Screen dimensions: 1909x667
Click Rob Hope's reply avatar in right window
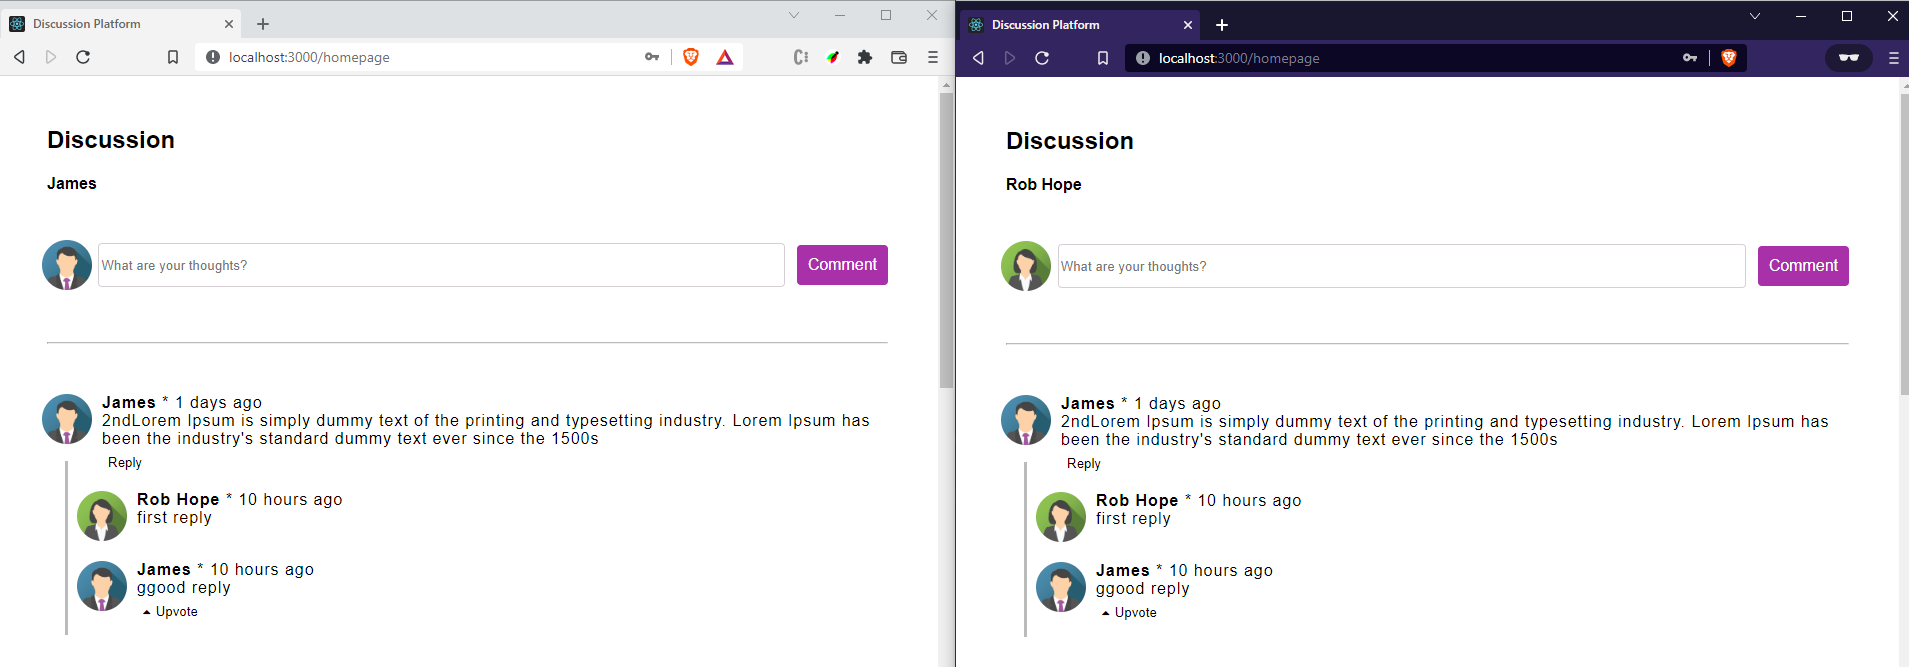click(1061, 517)
